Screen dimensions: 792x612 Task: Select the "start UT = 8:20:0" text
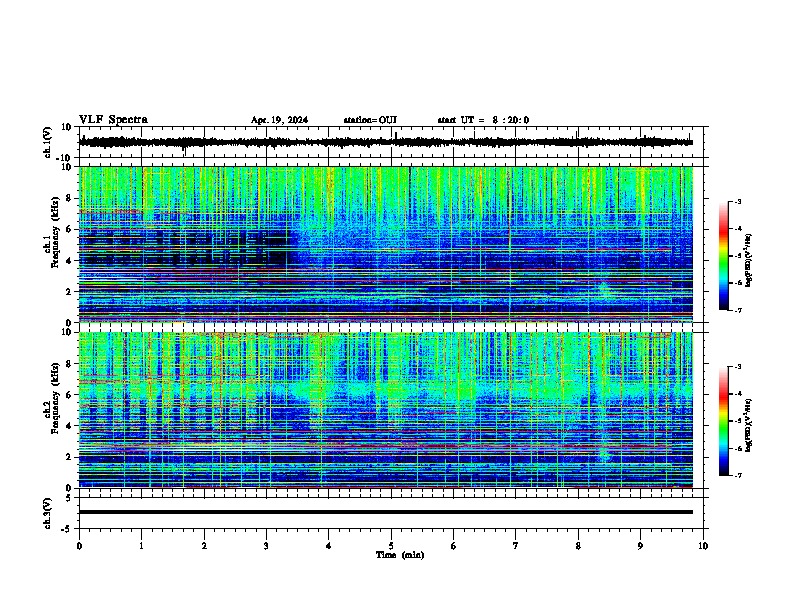483,120
